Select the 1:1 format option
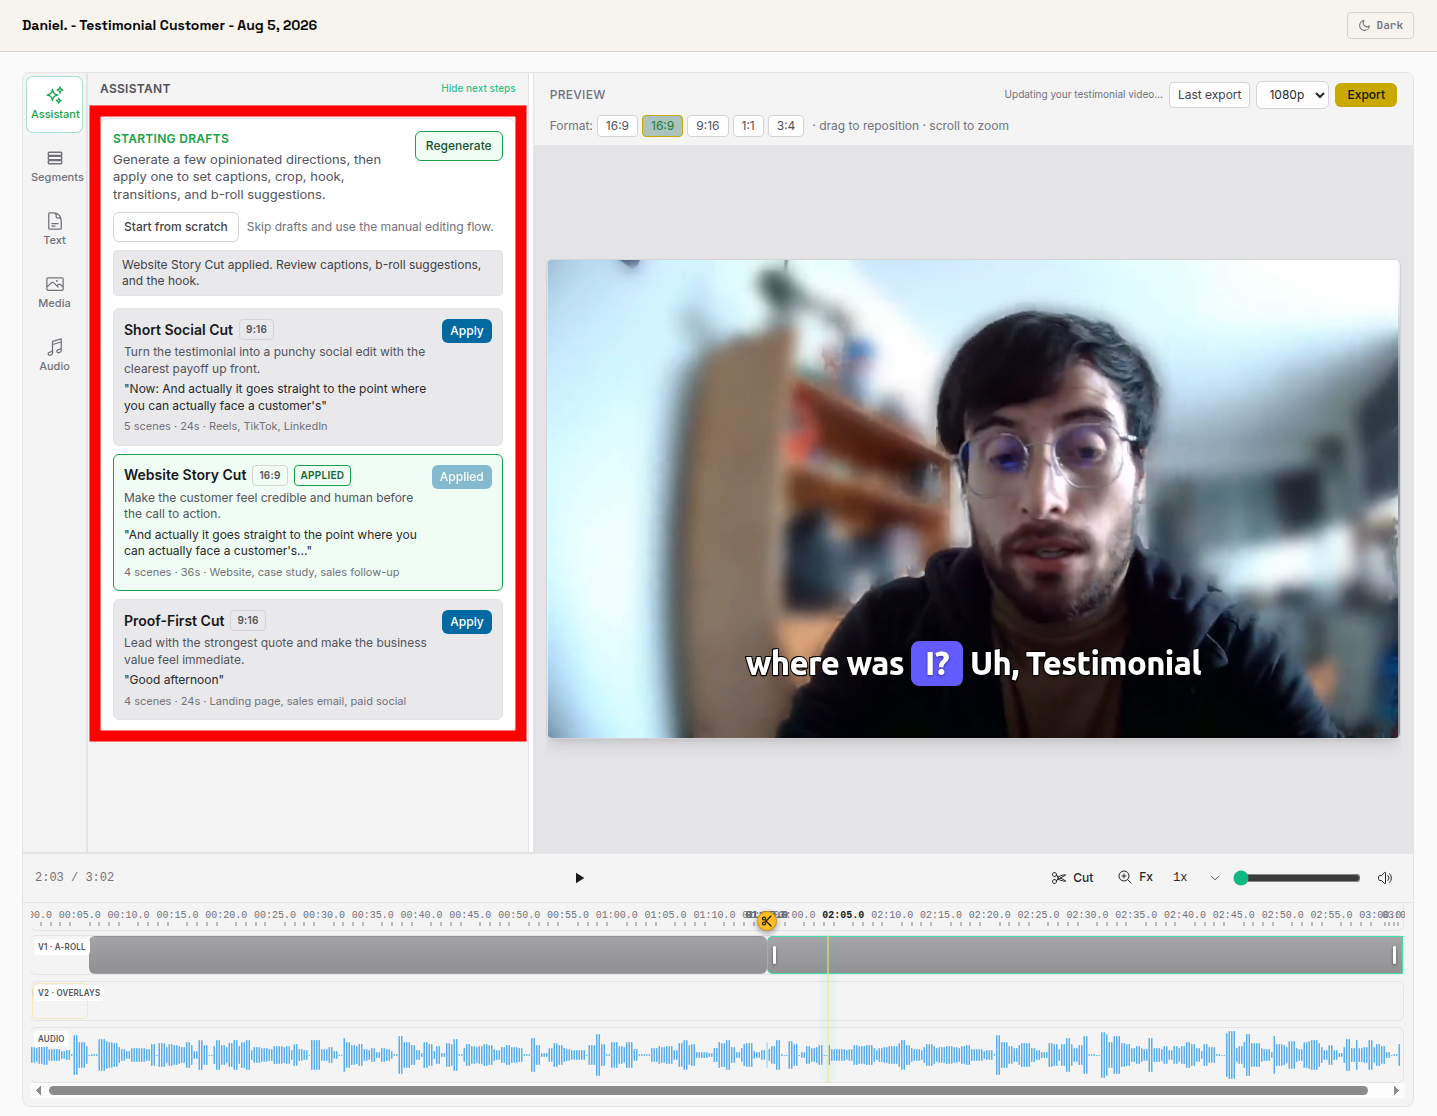 click(x=748, y=126)
